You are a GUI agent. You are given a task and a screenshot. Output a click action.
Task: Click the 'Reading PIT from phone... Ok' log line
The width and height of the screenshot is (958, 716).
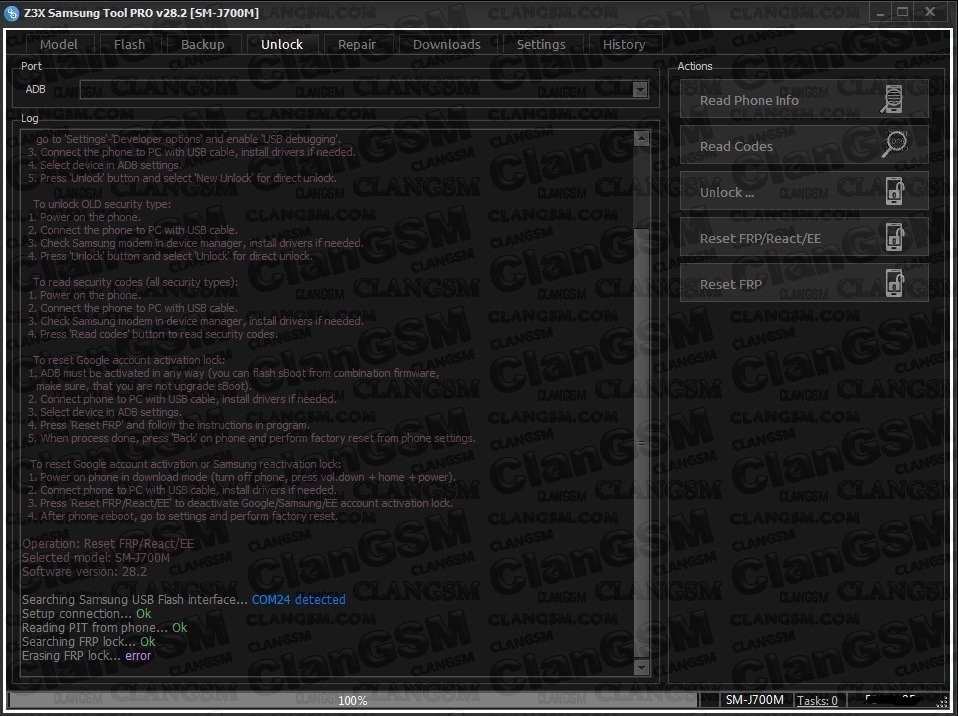pyautogui.click(x=104, y=627)
